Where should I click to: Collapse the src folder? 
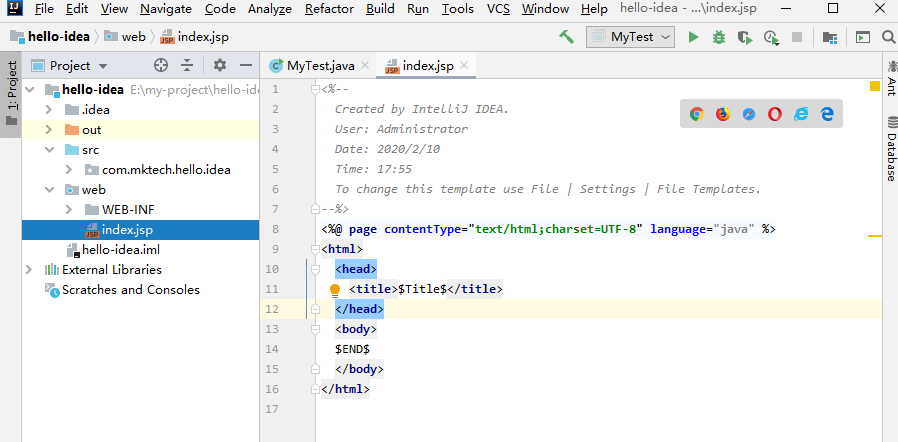[49, 150]
